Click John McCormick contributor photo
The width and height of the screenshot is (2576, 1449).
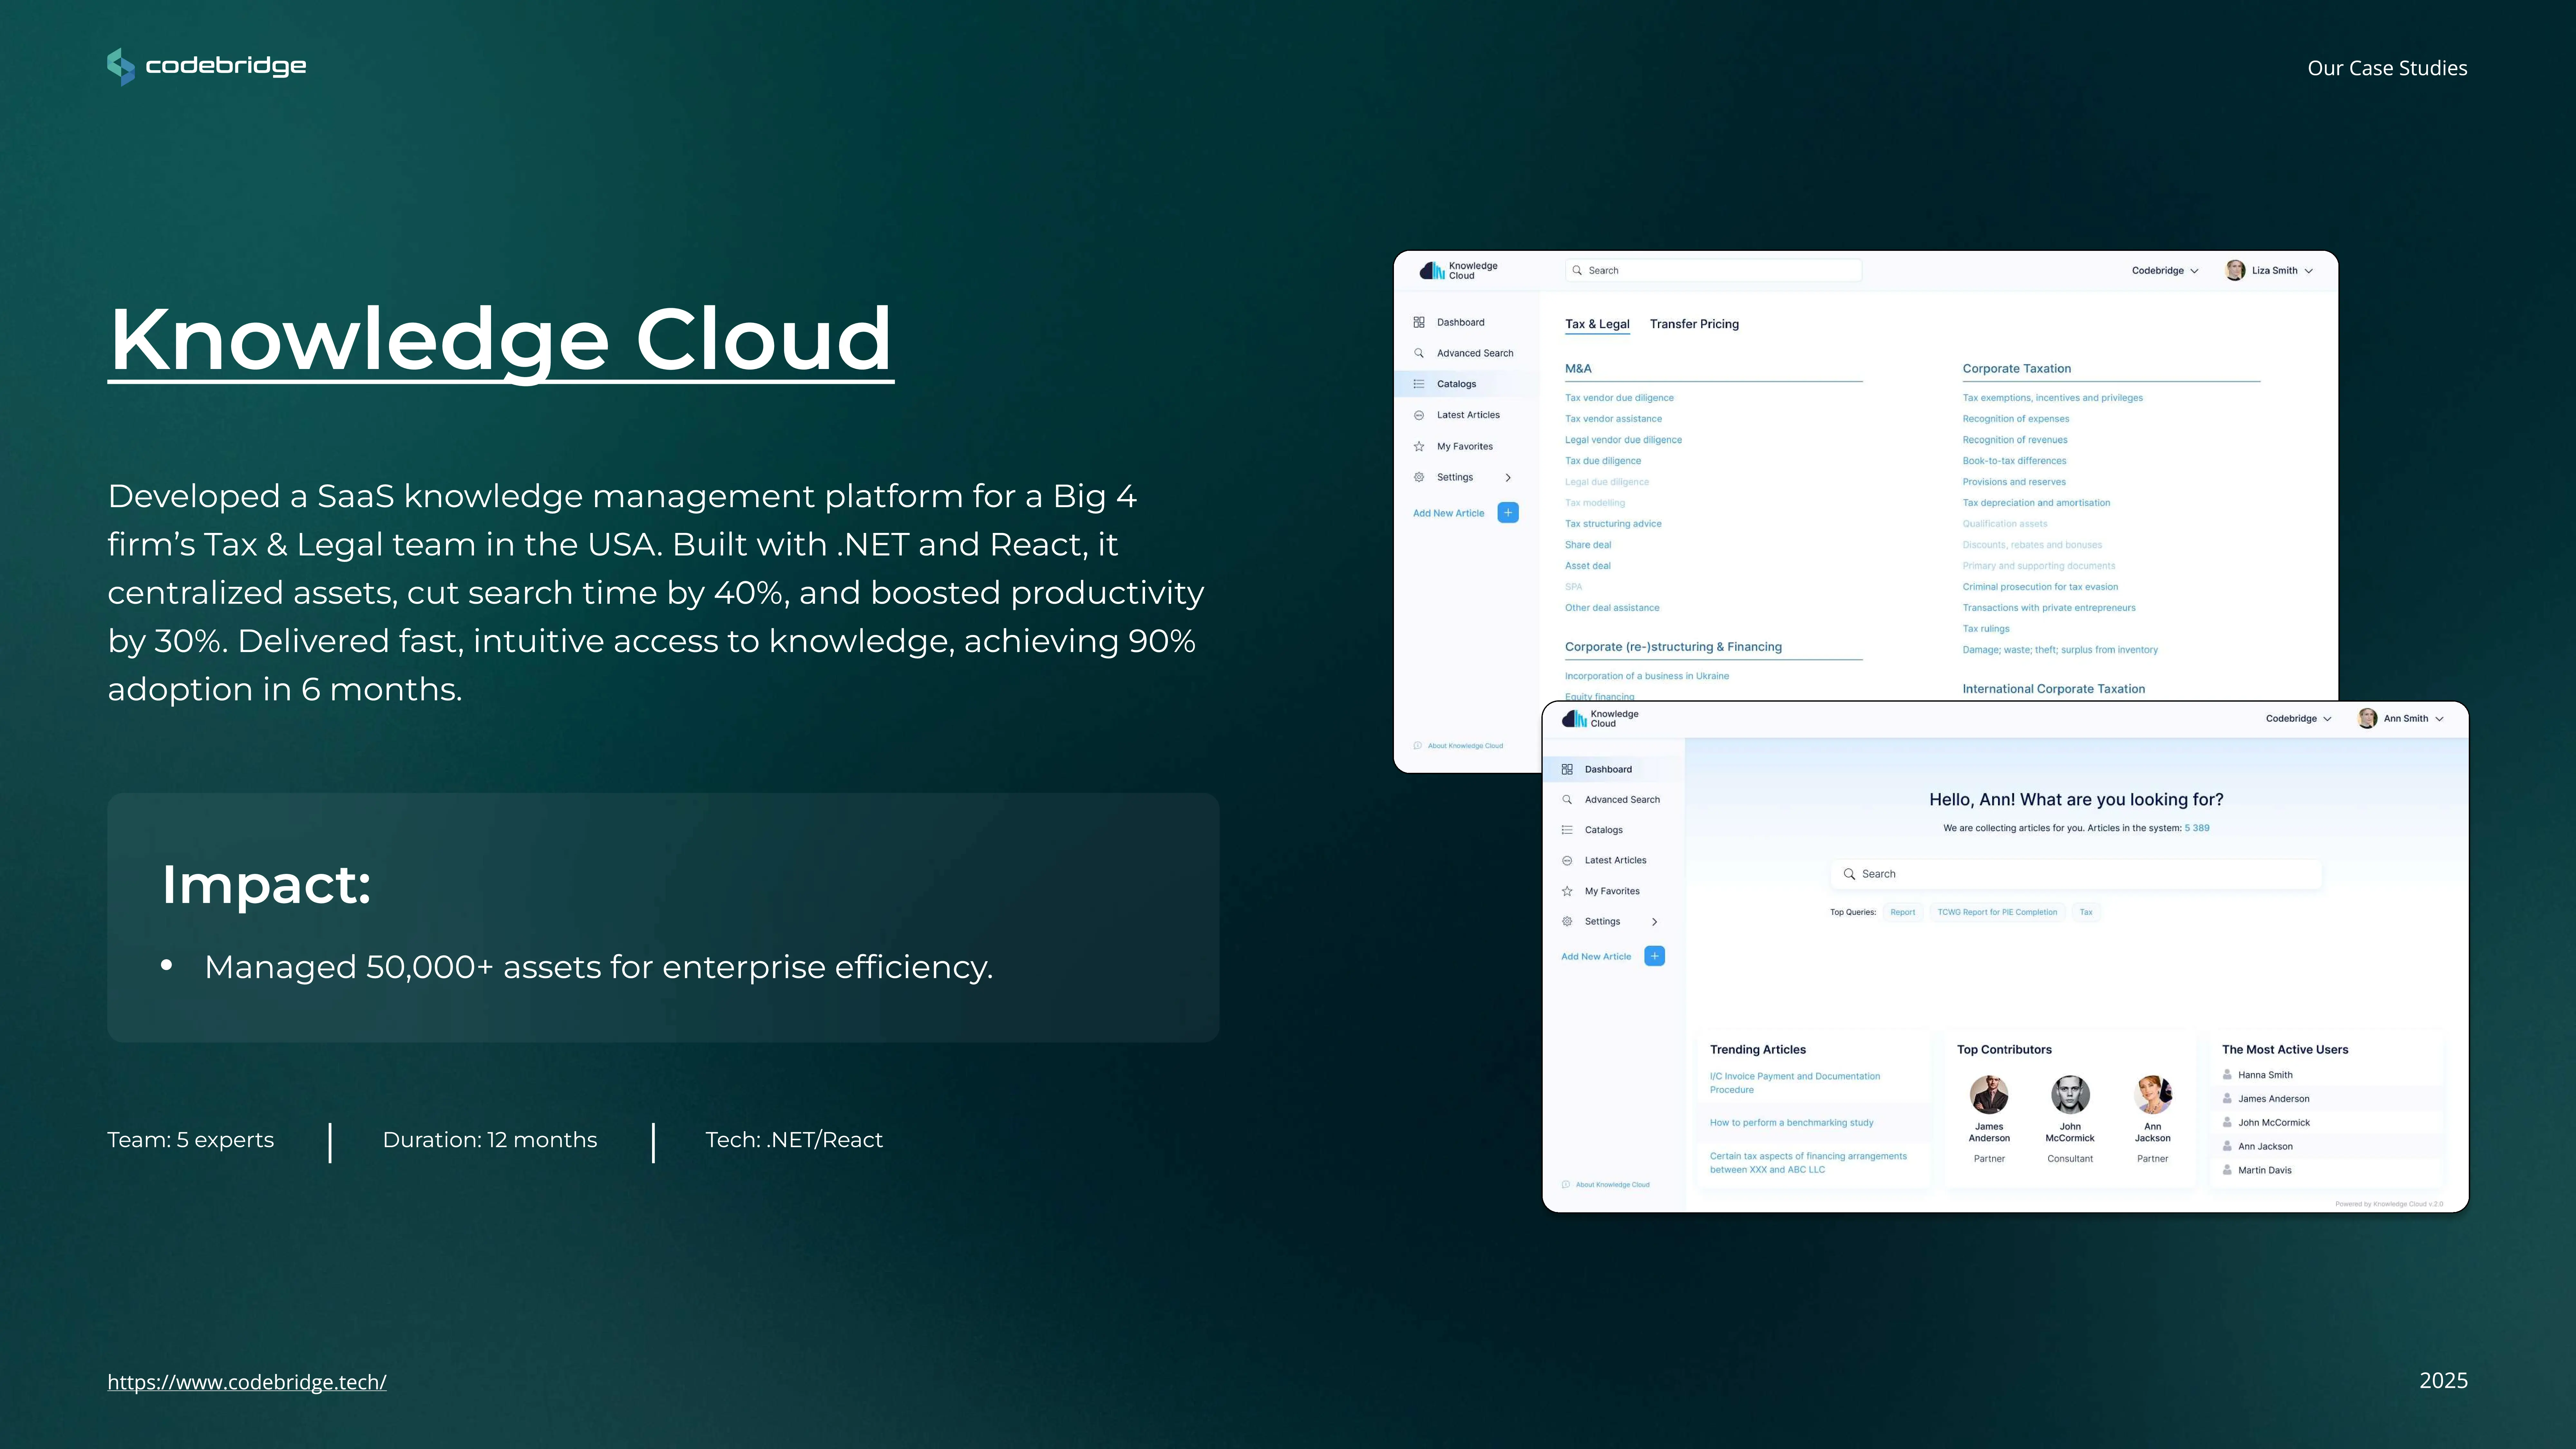pos(2070,1095)
